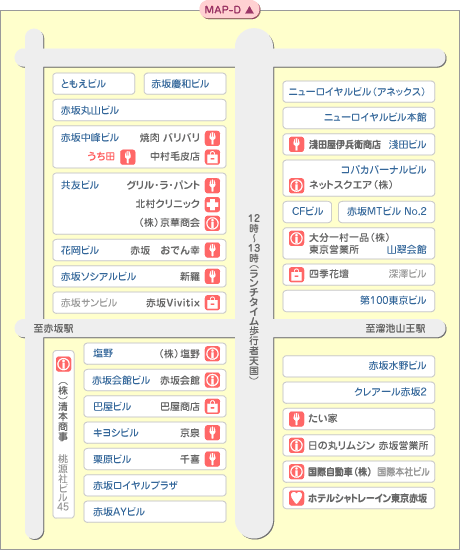The height and width of the screenshot is (558, 460).
Task: Click shop icon next to 中村毛皮店
Action: click(x=212, y=157)
